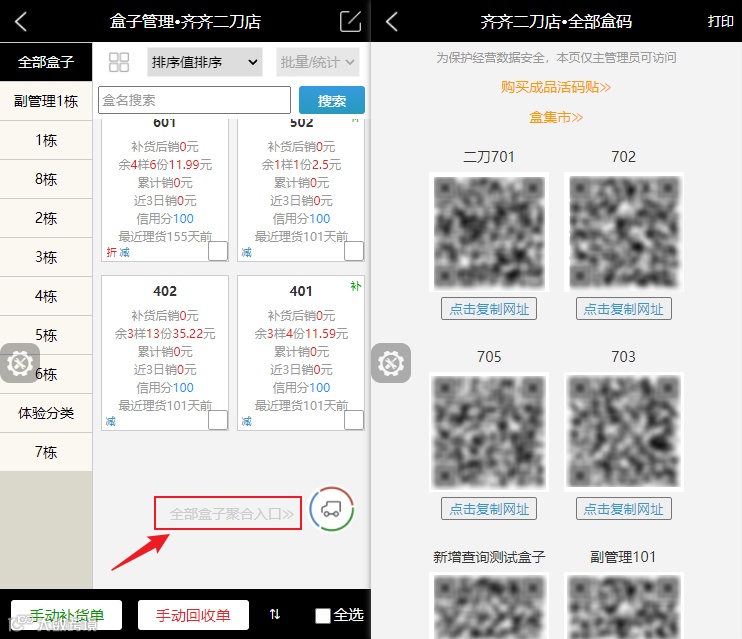The height and width of the screenshot is (639, 742).
Task: Open the 排序值排序 sort dropdown
Action: [205, 62]
